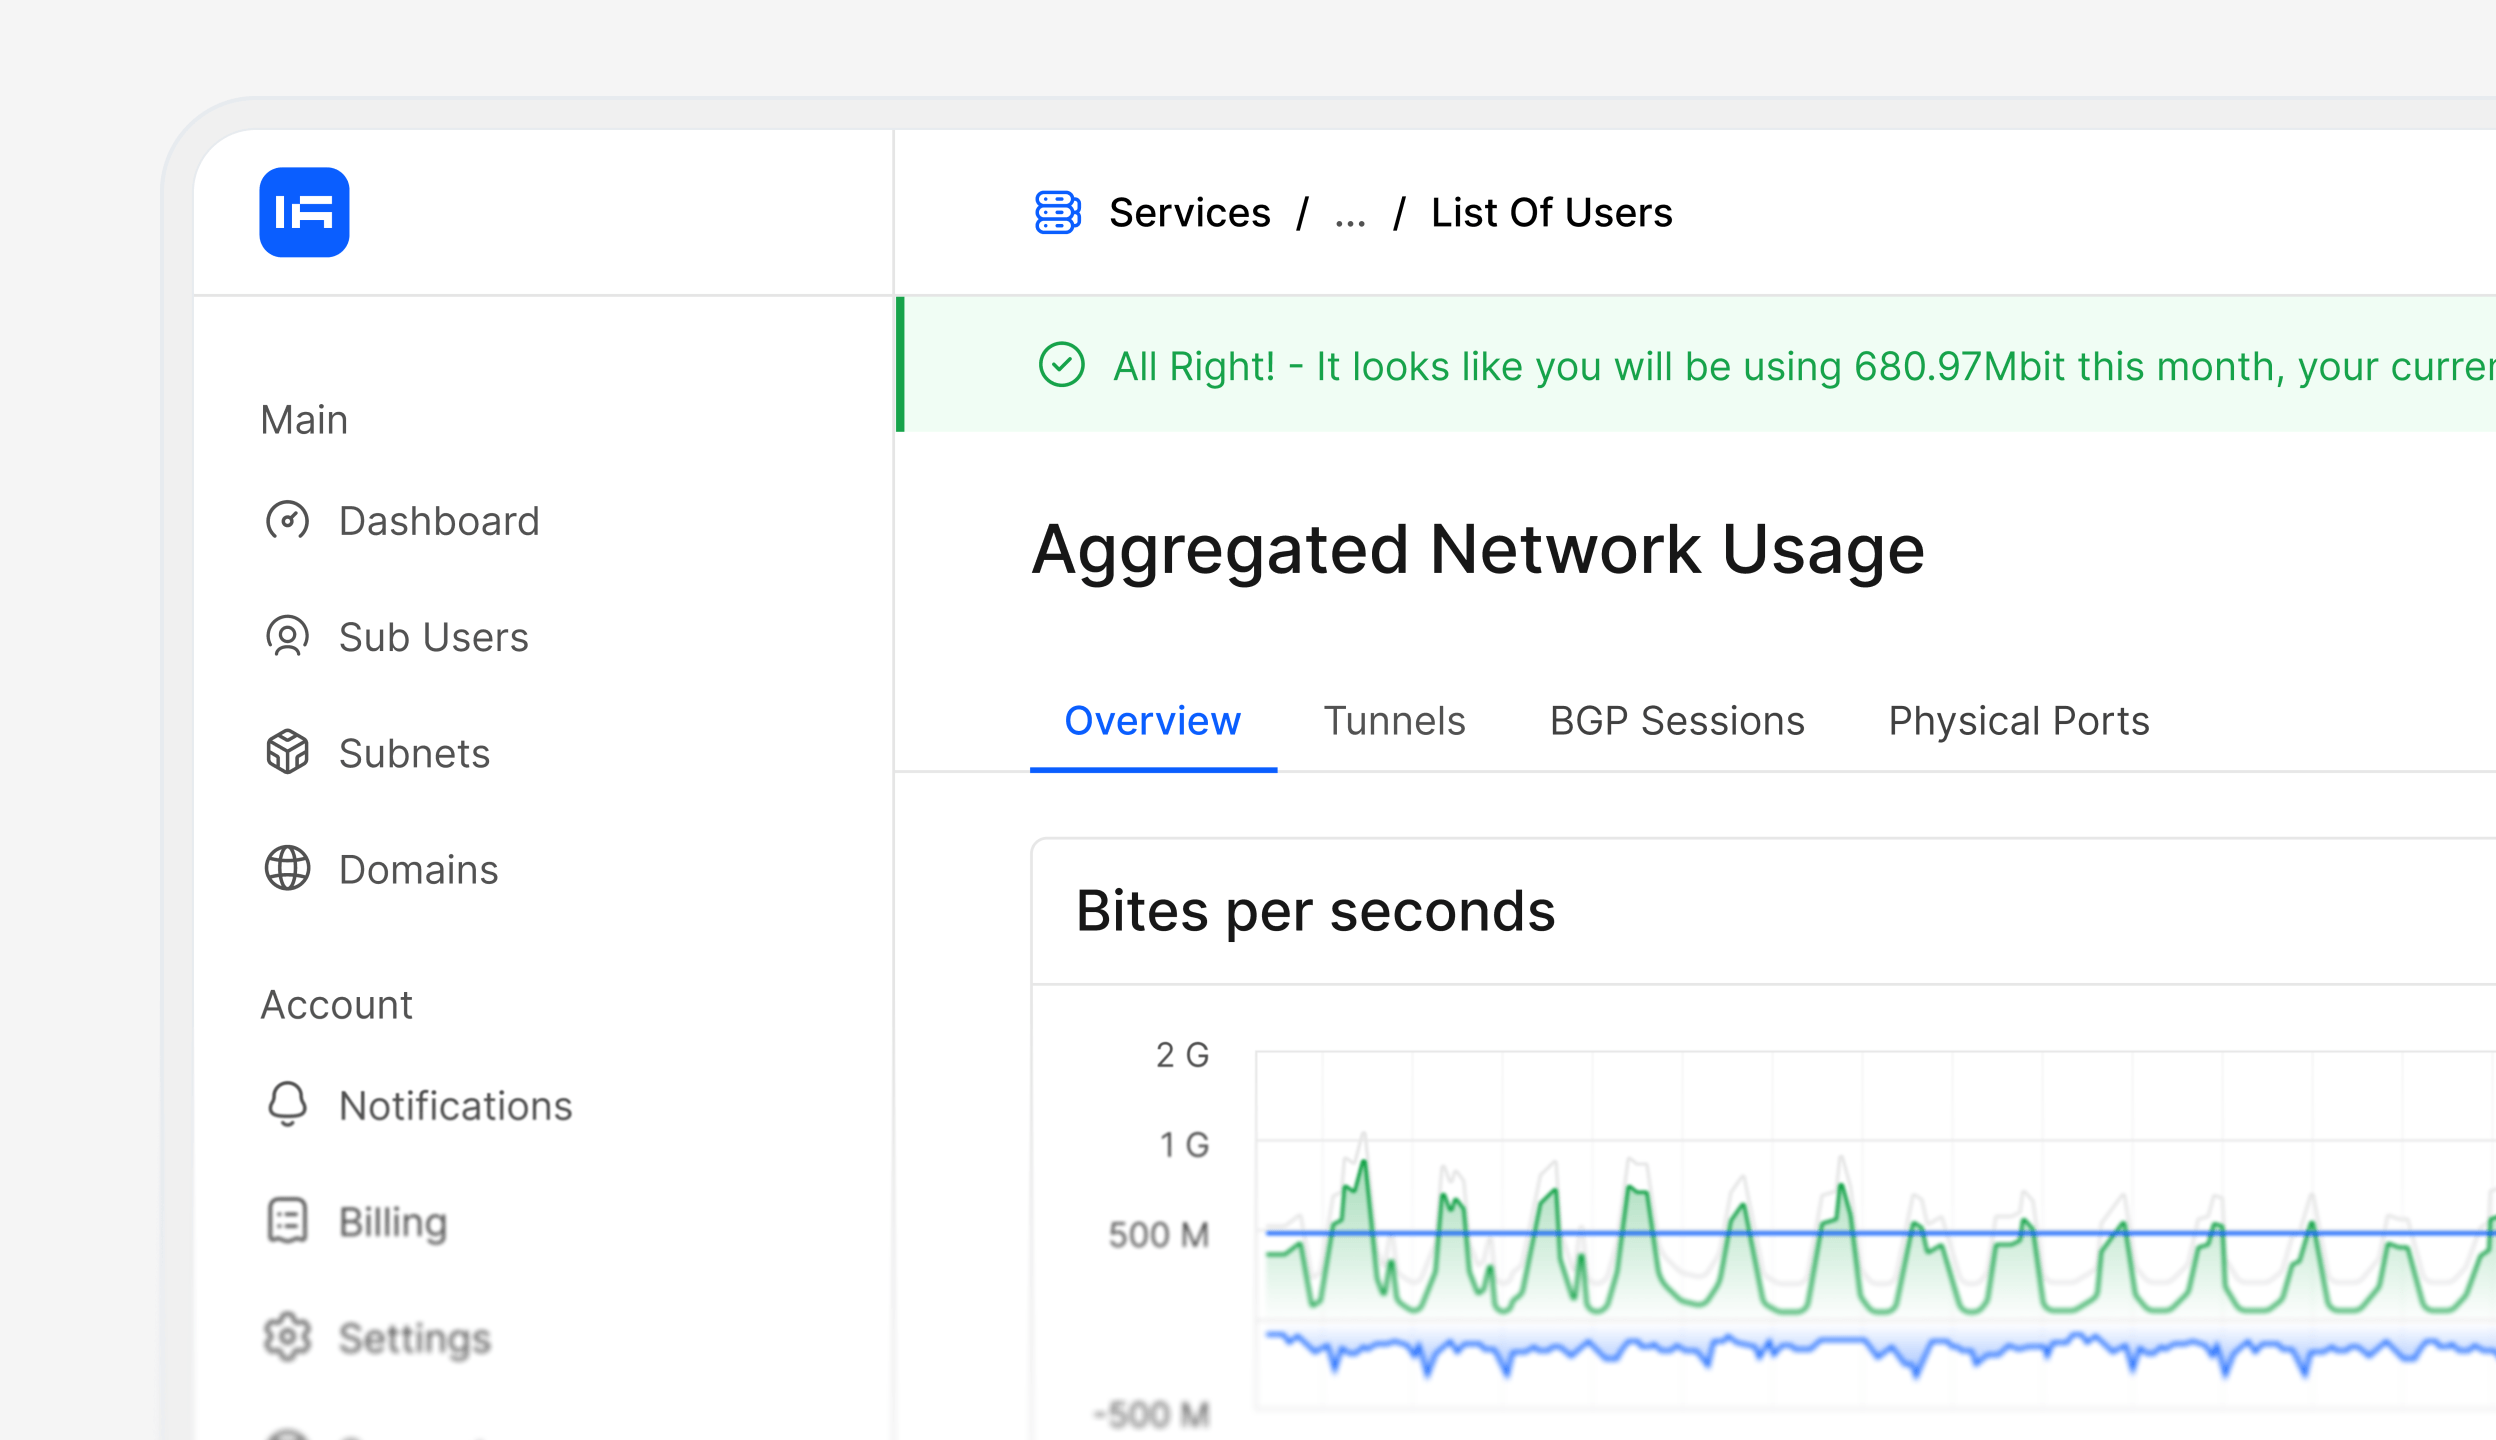The height and width of the screenshot is (1440, 2496).
Task: Click the green checkmark alert icon
Action: coord(1061,365)
